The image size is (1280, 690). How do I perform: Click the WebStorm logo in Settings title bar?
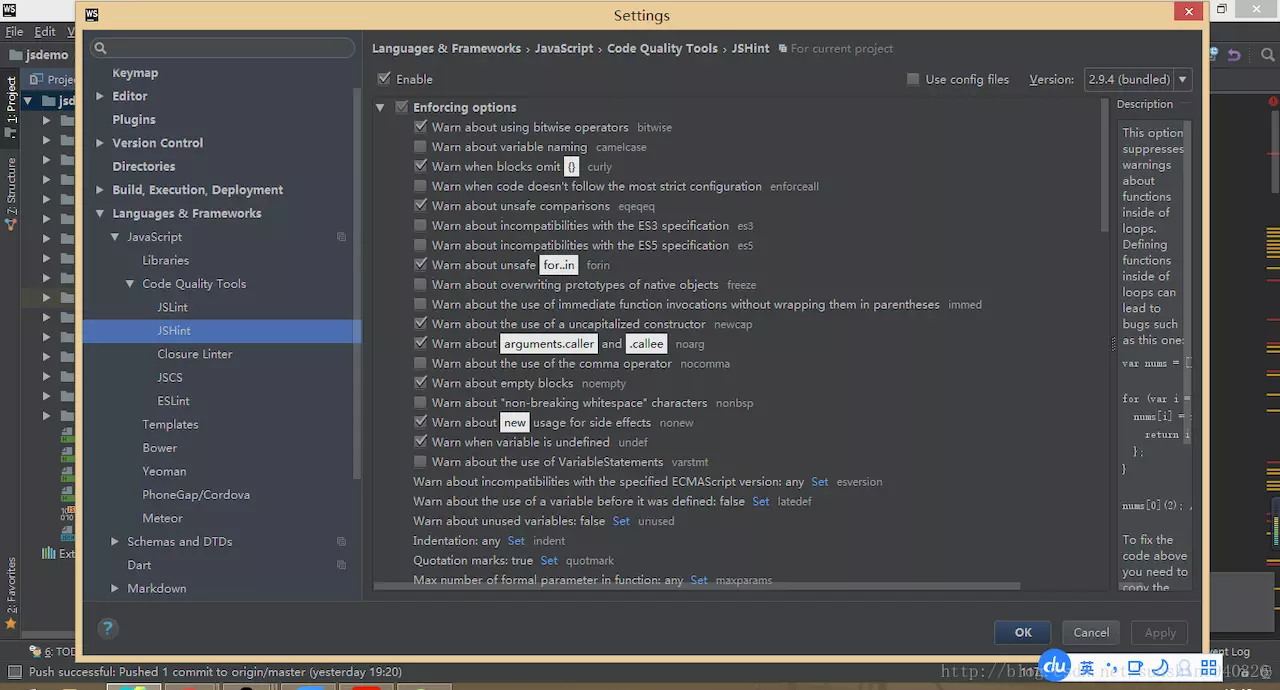tap(92, 15)
